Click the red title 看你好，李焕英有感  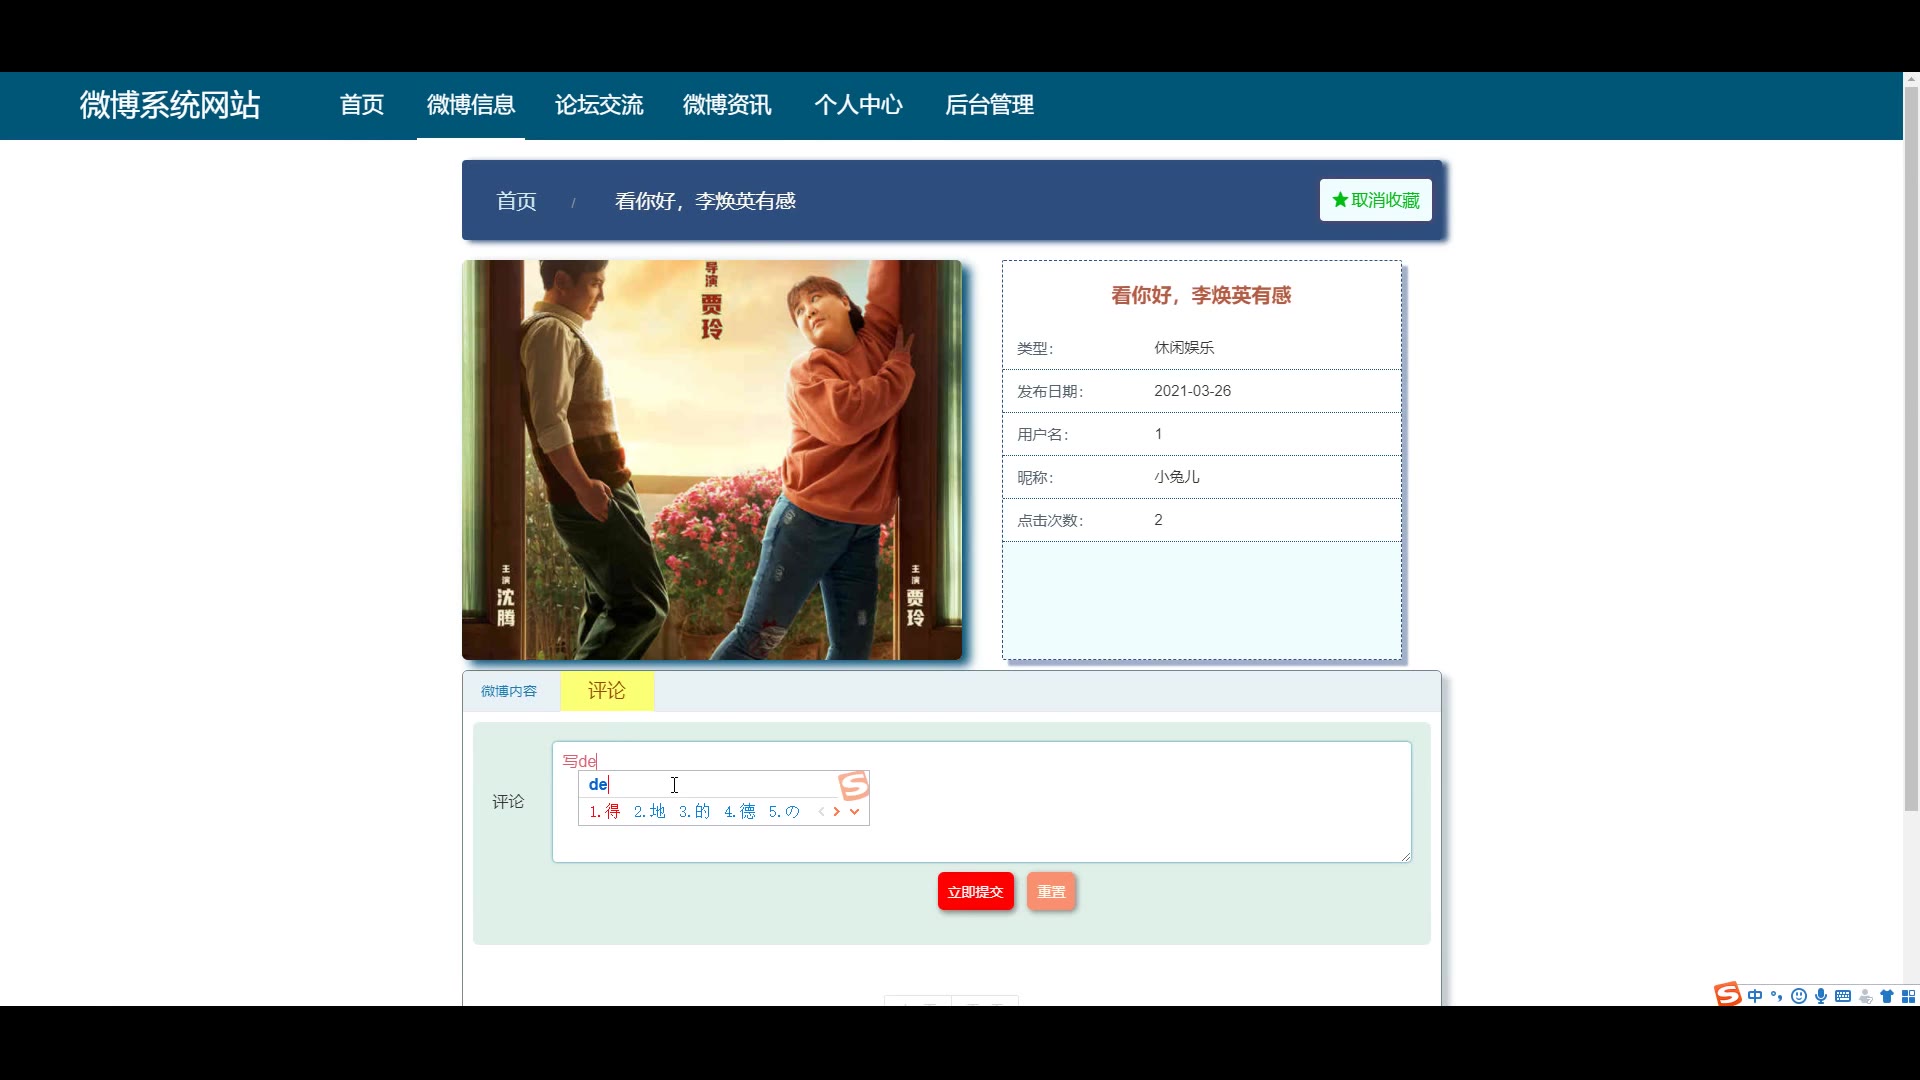(1201, 295)
